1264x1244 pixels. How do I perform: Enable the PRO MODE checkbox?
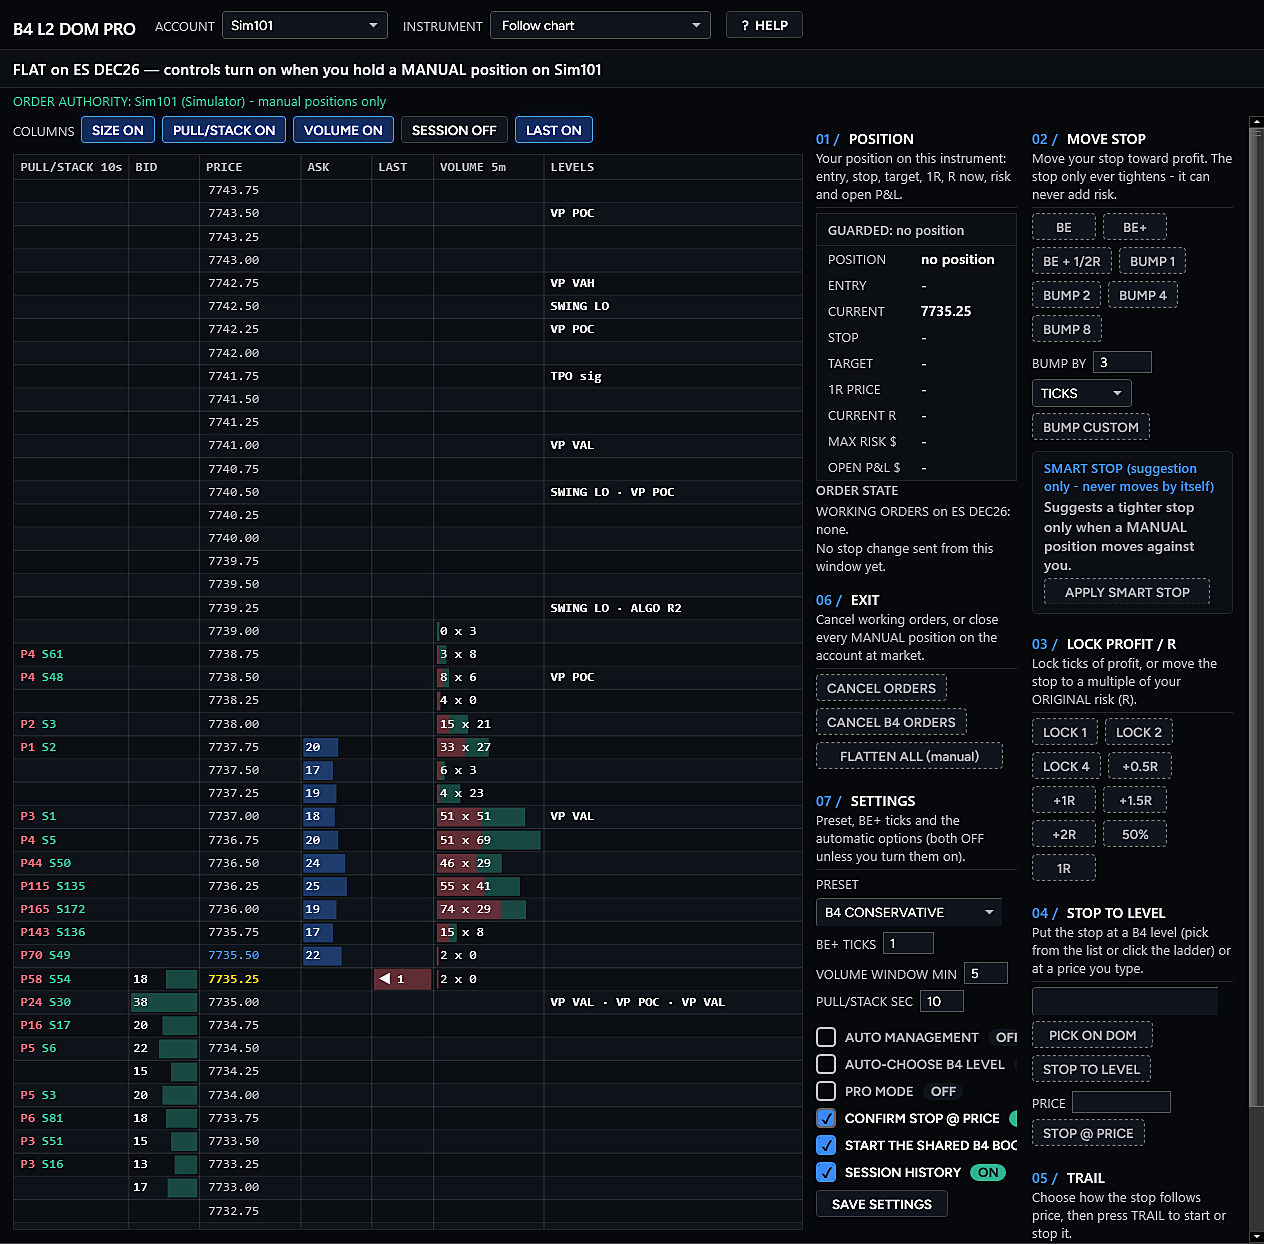(x=826, y=1091)
